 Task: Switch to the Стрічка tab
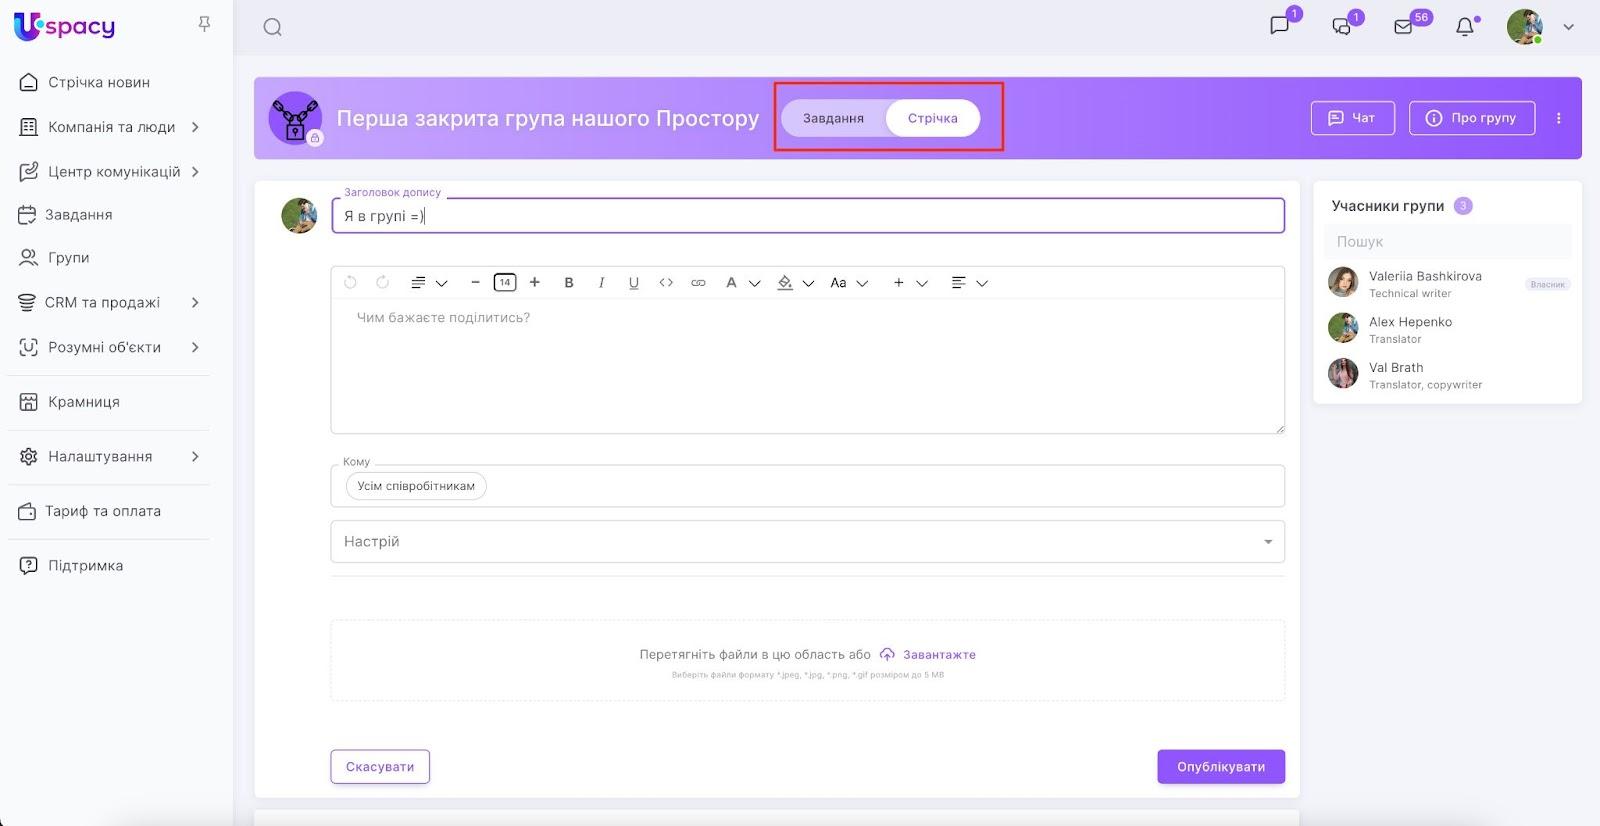(x=933, y=118)
